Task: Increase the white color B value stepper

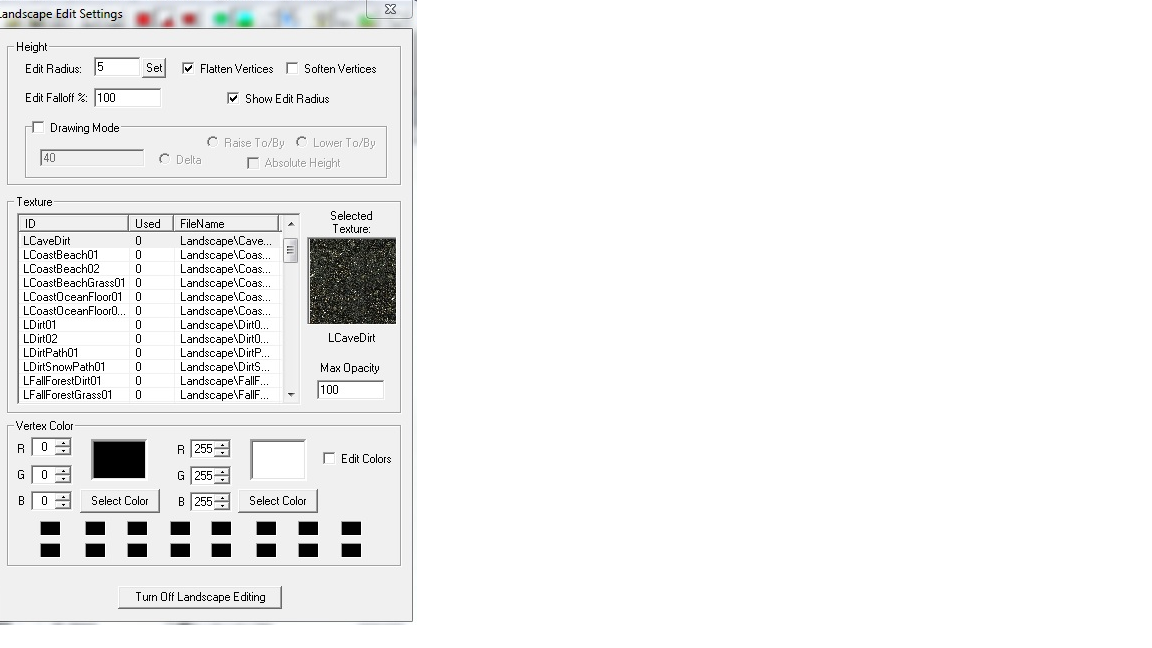Action: point(223,497)
